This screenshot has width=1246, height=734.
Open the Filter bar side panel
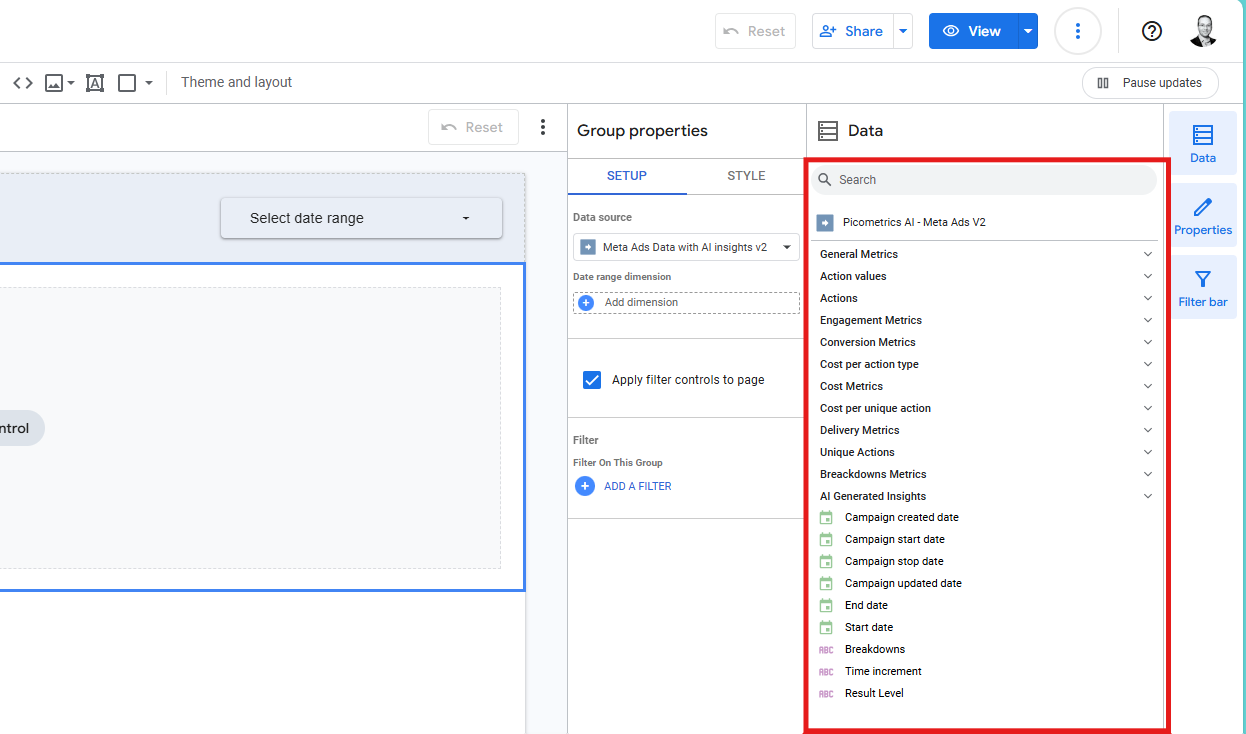(x=1202, y=288)
